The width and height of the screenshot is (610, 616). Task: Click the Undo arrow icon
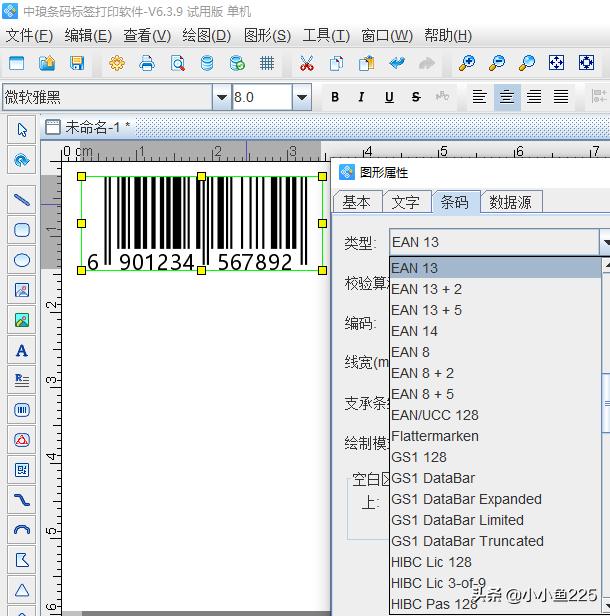pos(397,63)
